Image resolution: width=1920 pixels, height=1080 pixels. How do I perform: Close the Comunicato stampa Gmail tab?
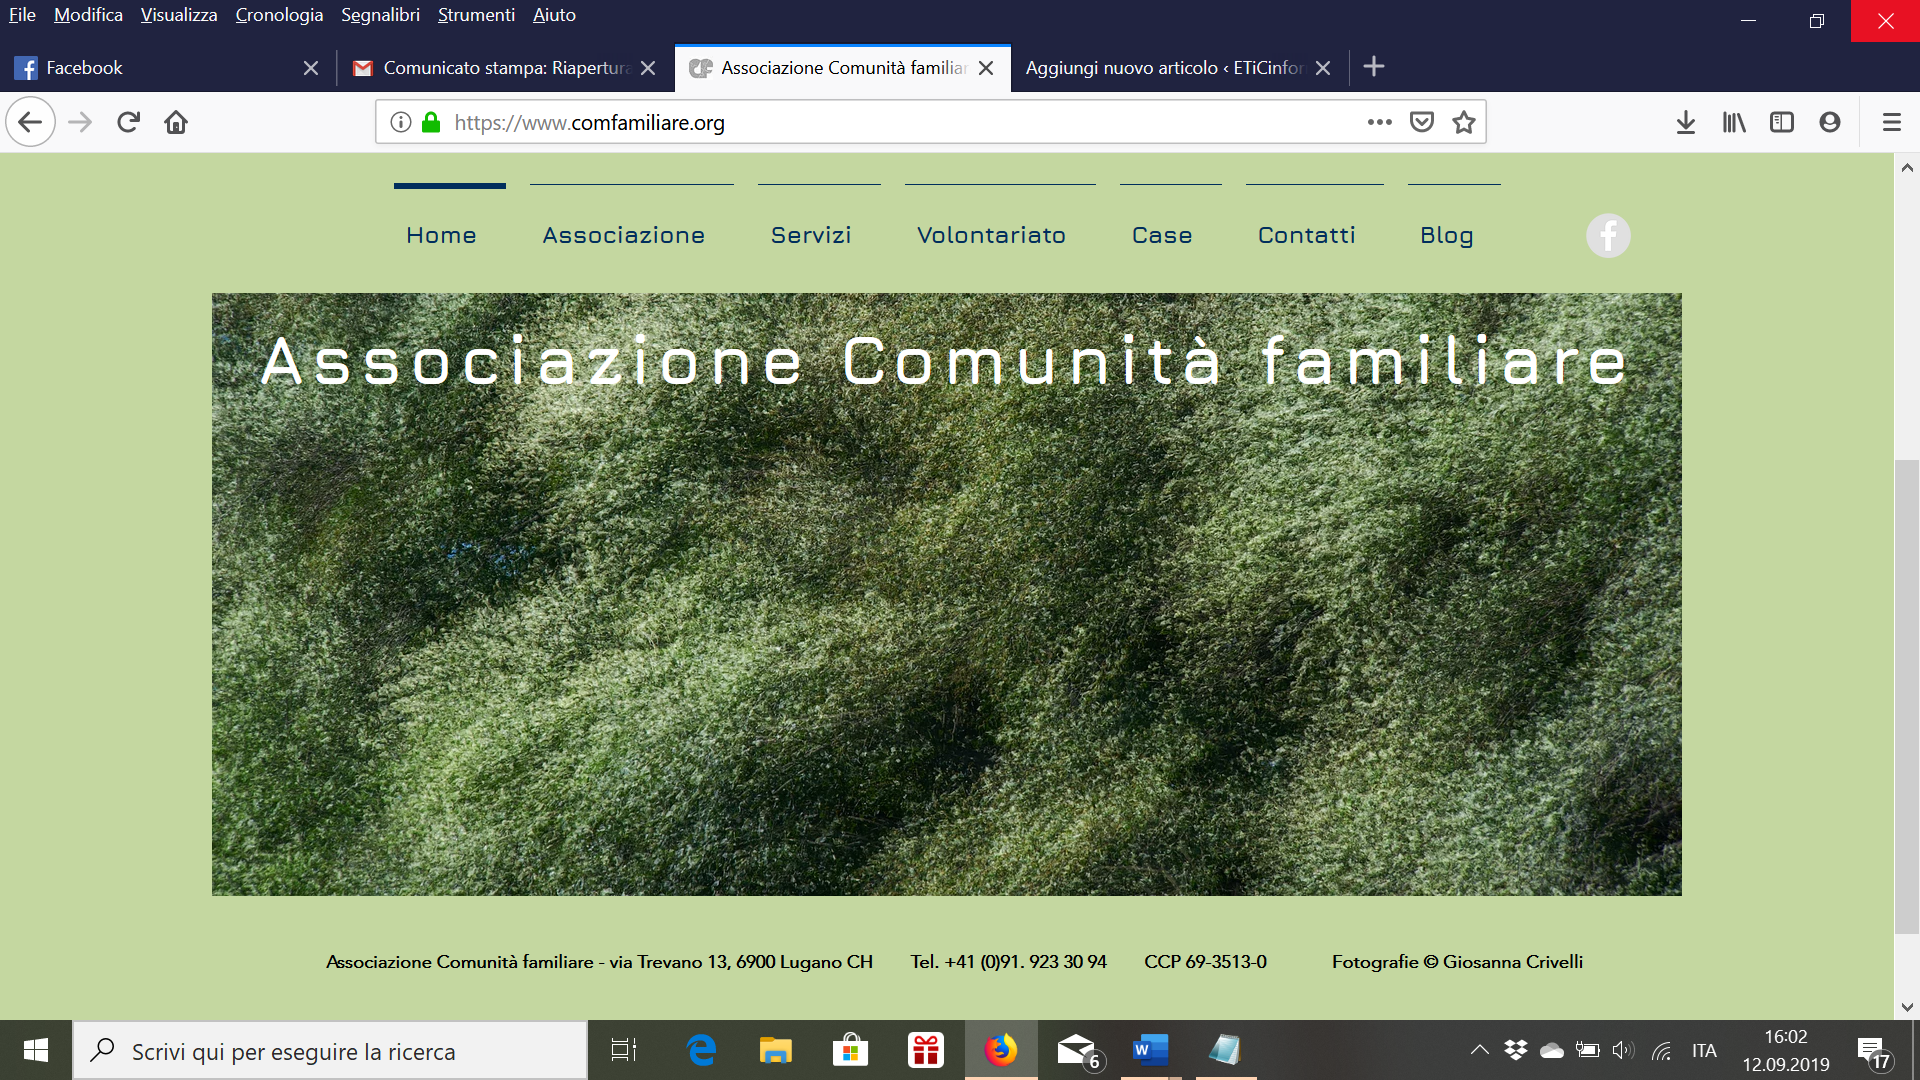point(648,68)
